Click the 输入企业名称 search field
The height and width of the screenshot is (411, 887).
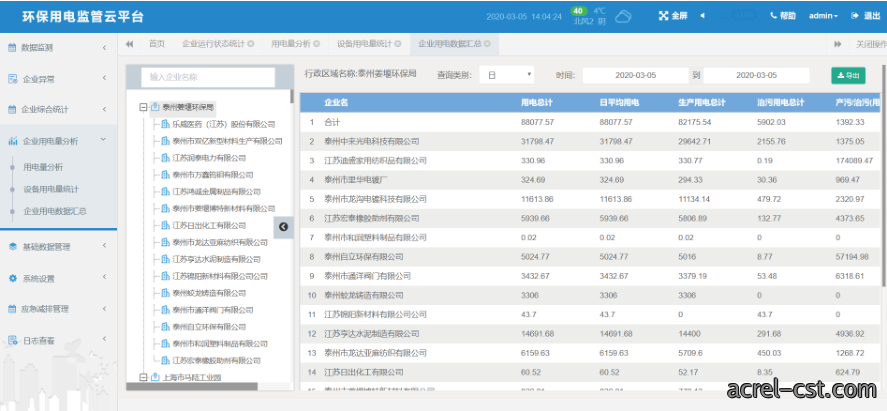(x=208, y=77)
